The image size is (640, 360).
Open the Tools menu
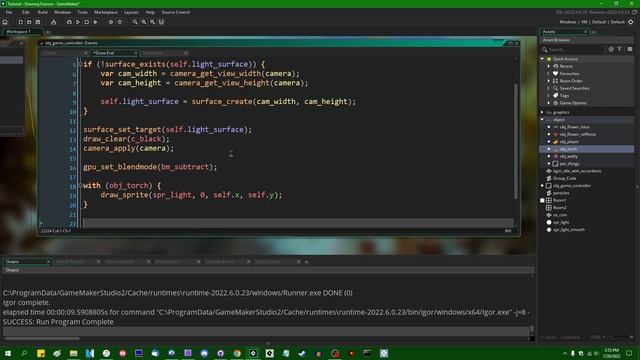pyautogui.click(x=82, y=12)
